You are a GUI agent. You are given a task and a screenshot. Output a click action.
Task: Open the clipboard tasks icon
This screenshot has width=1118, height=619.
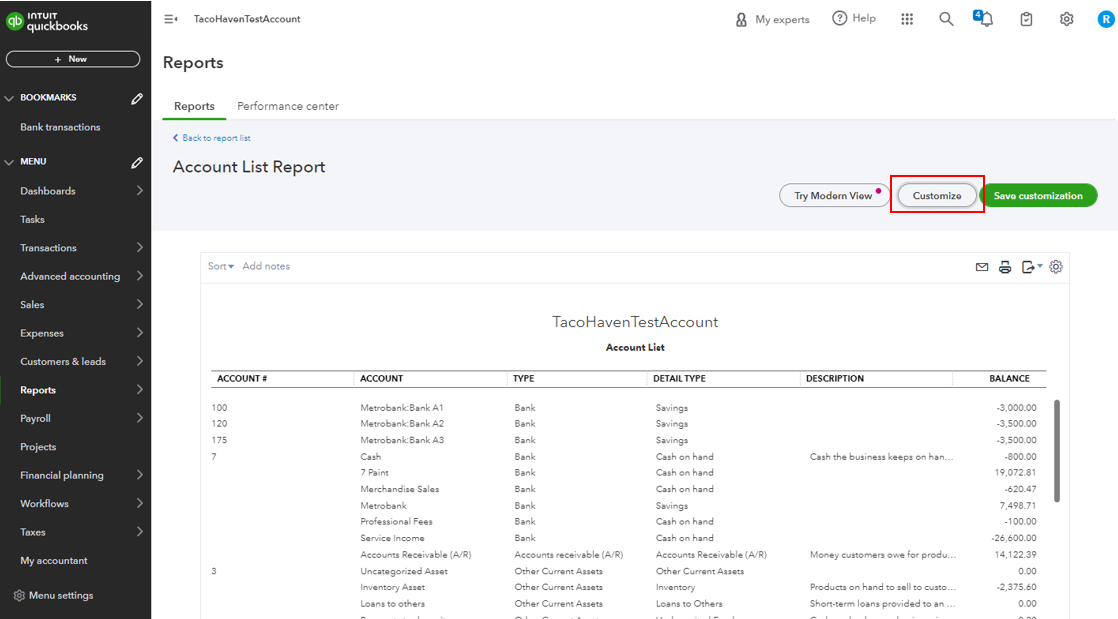(1026, 19)
